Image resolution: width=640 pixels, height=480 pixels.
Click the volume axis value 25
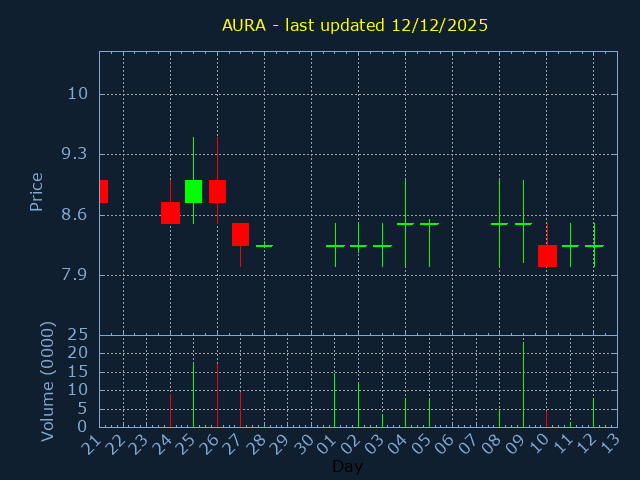(78, 335)
